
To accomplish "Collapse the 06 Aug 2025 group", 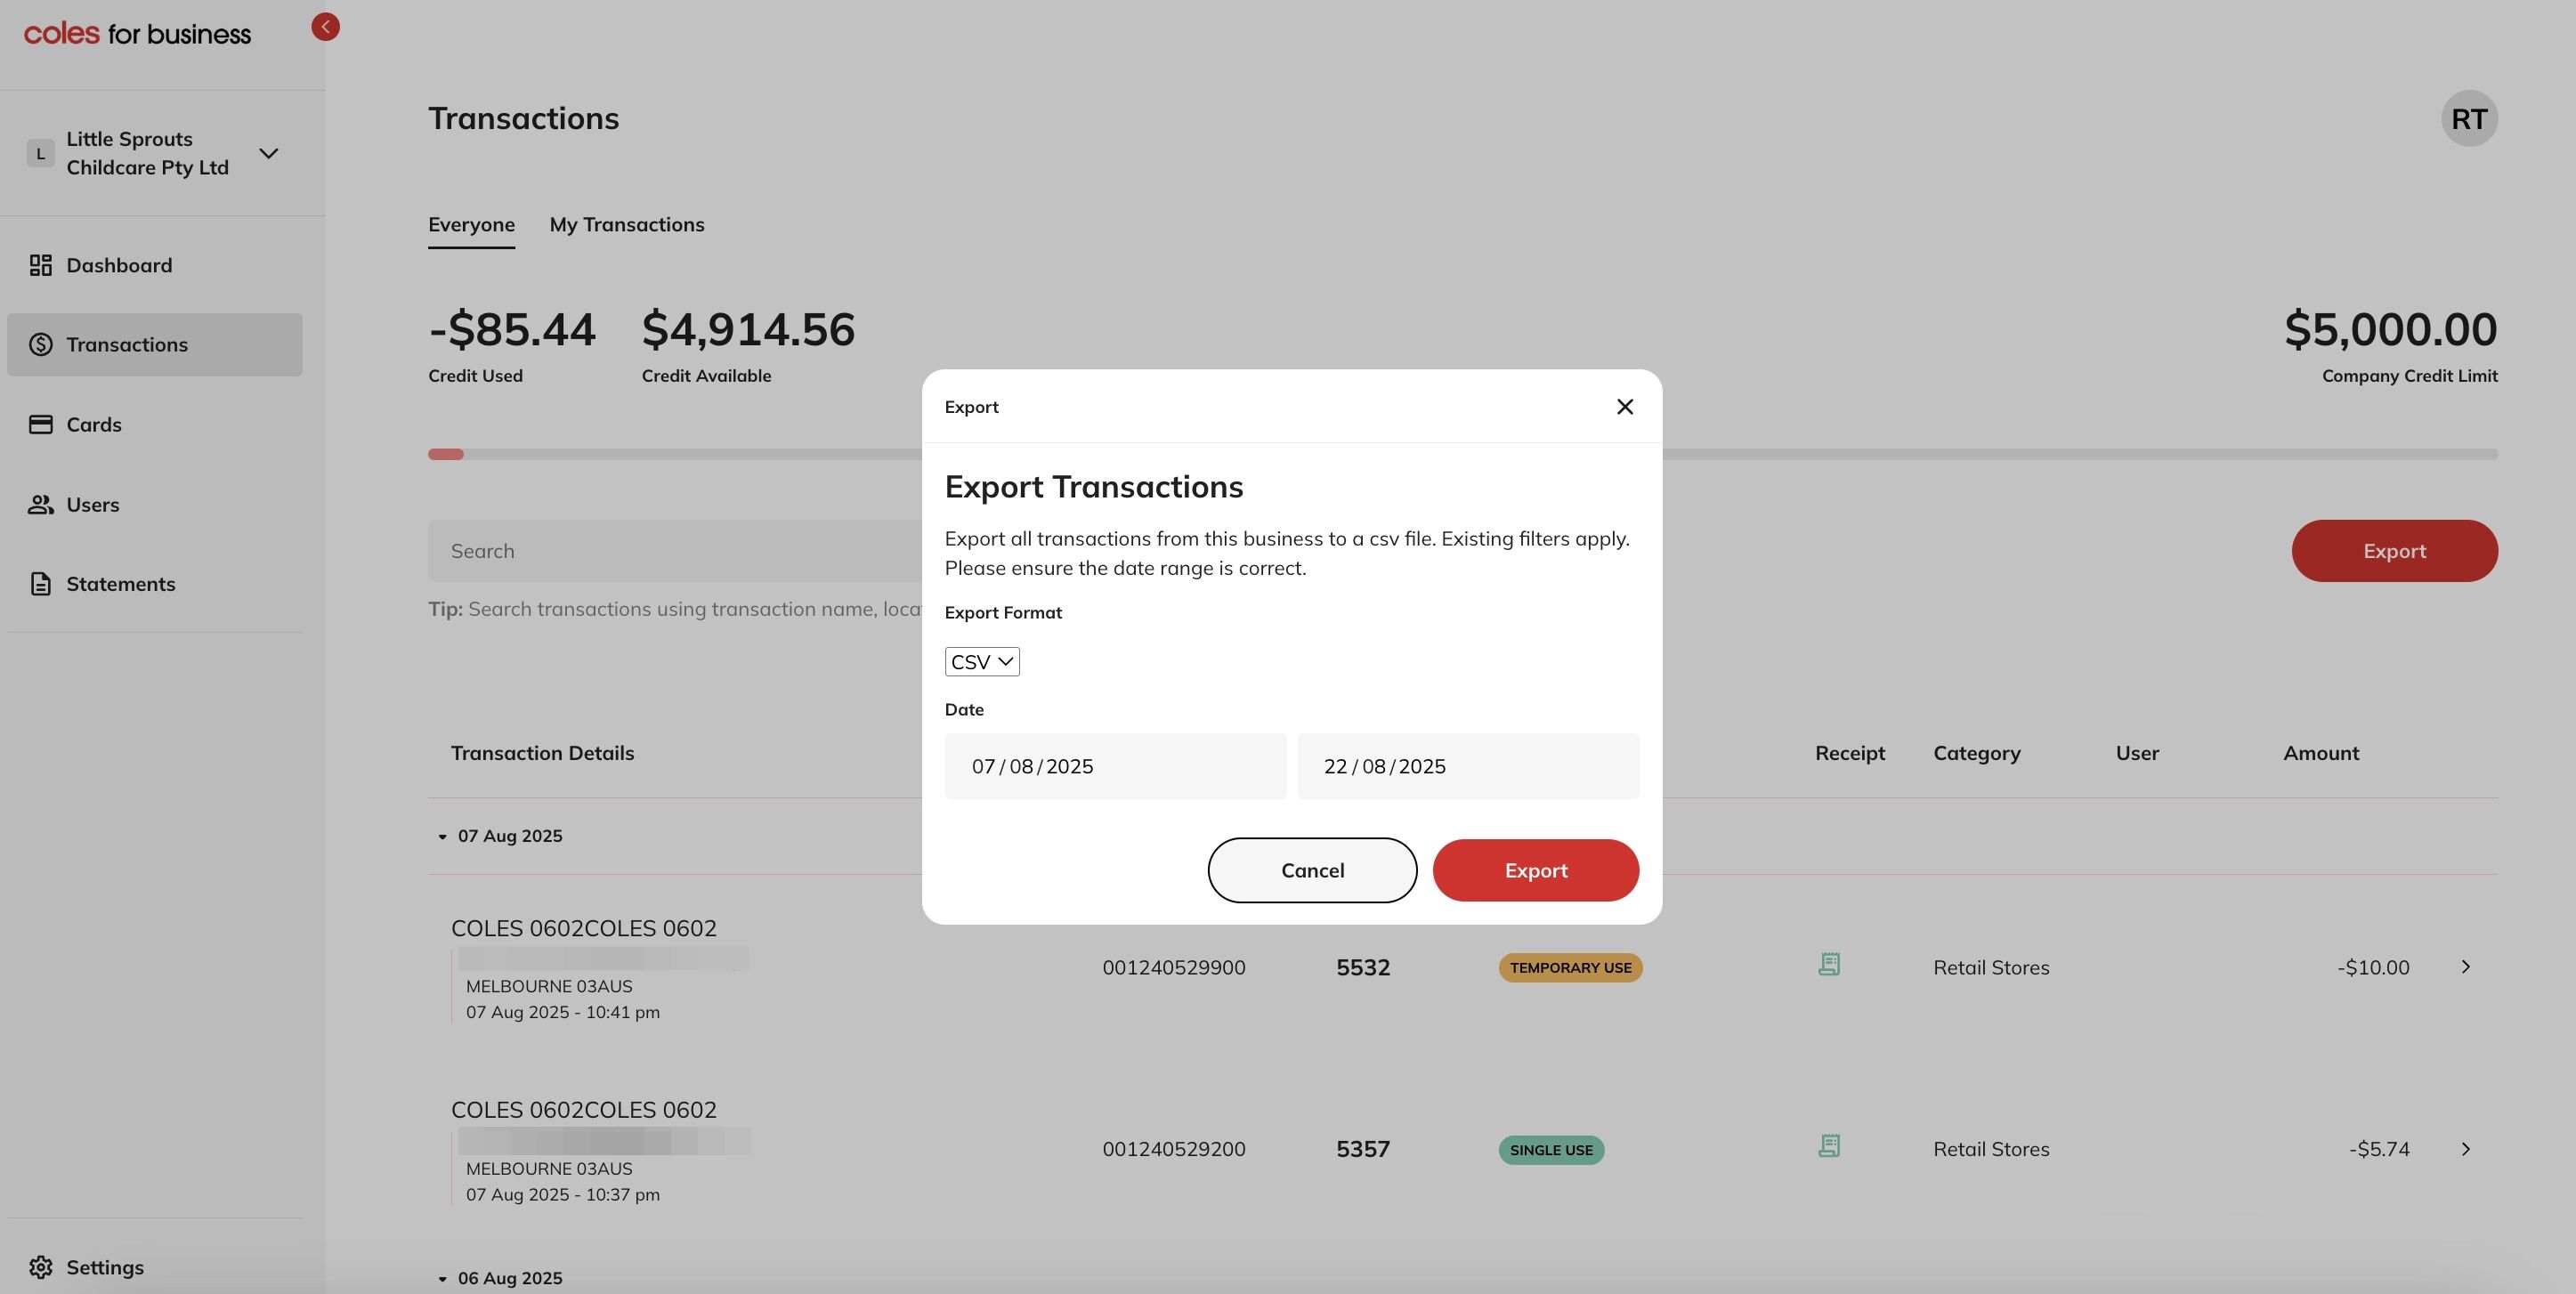I will point(442,1279).
